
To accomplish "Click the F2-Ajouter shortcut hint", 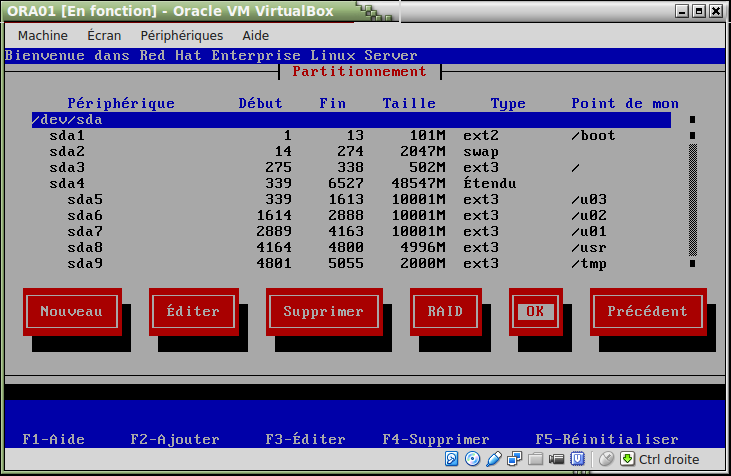I will (x=175, y=439).
